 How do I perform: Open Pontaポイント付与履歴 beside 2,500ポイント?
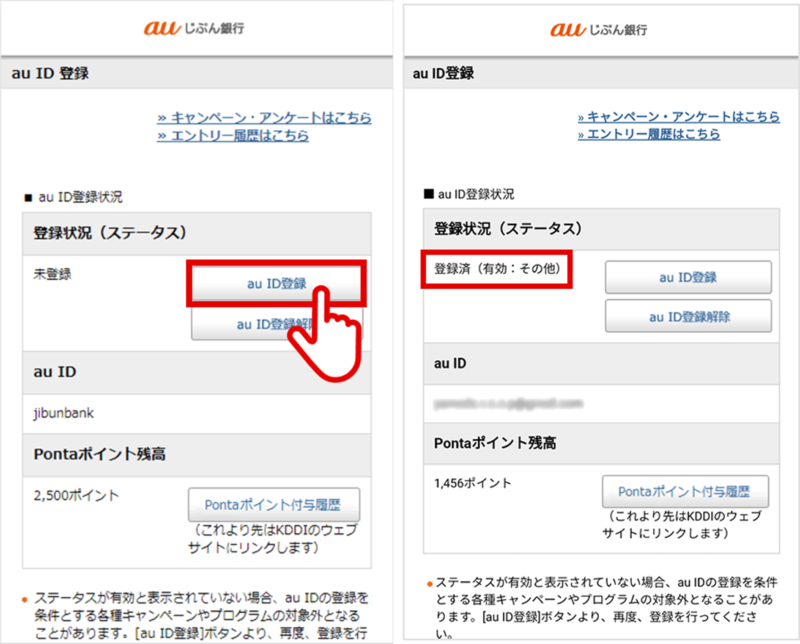coord(274,505)
